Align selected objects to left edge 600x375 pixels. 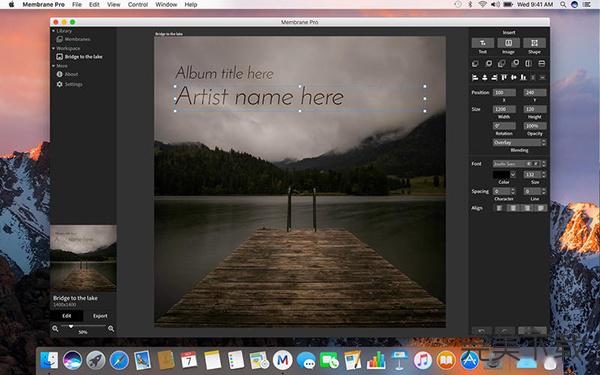(x=475, y=78)
